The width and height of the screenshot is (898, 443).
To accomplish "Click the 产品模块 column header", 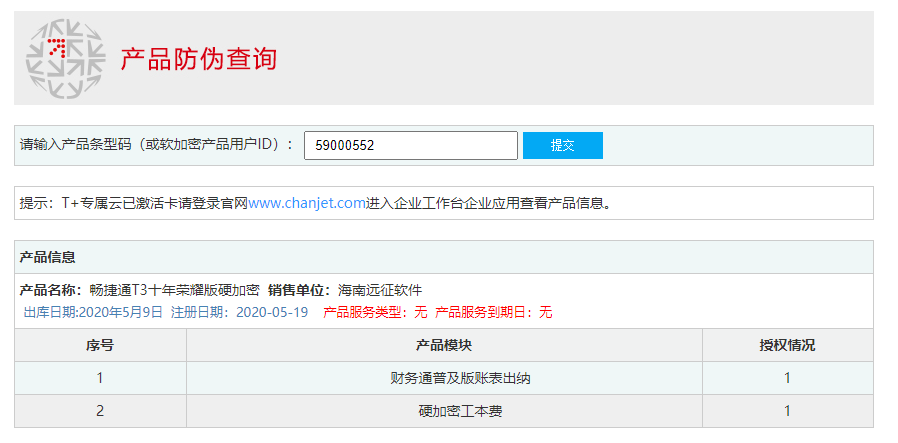I will coord(444,345).
